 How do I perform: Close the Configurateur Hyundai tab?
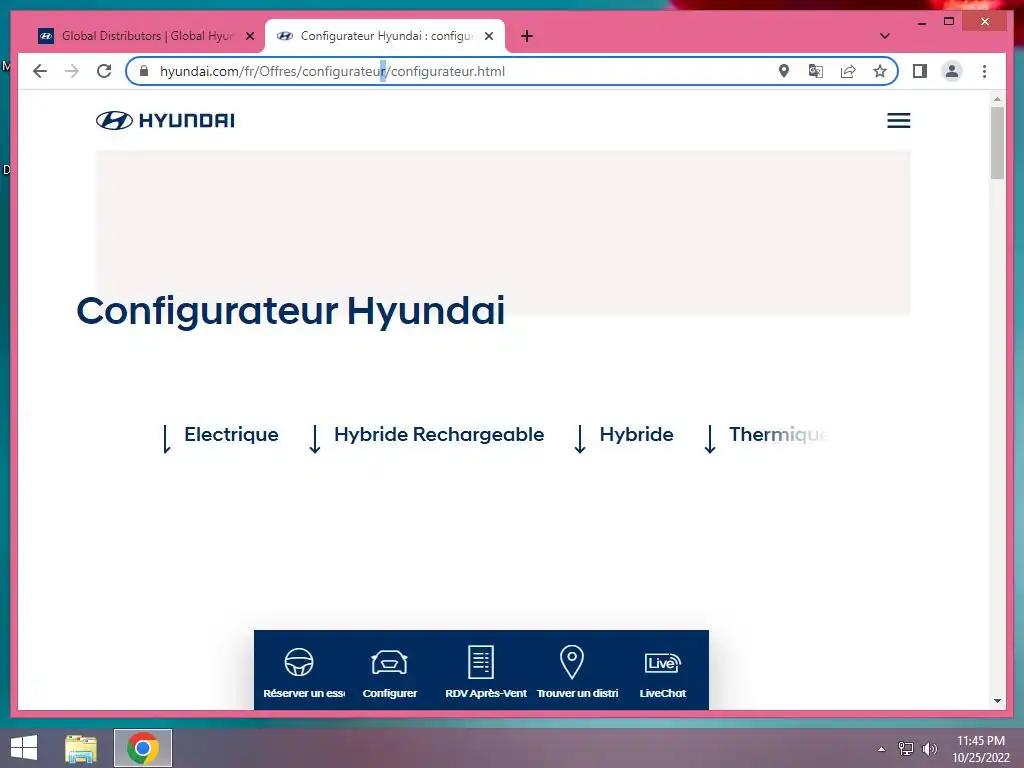pyautogui.click(x=488, y=36)
